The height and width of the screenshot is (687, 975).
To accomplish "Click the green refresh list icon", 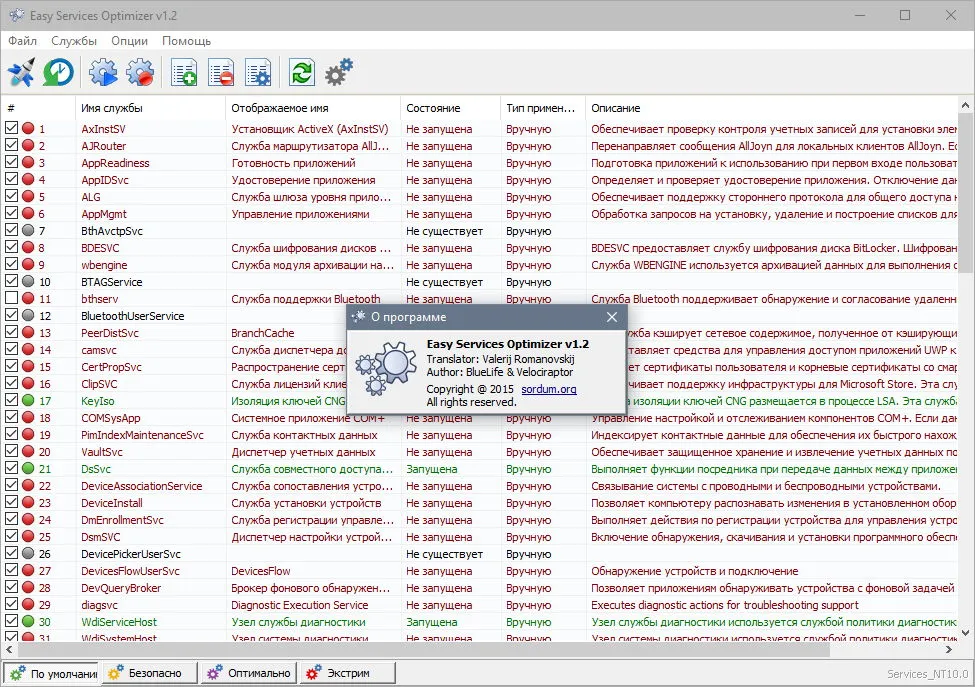I will 302,73.
